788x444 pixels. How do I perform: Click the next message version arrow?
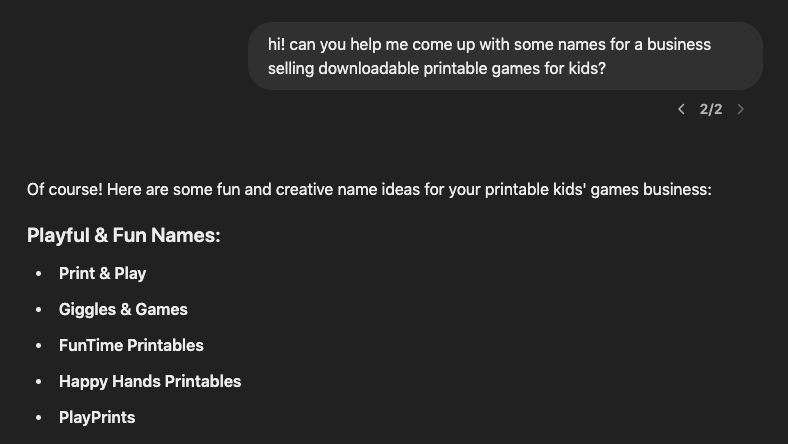point(740,109)
